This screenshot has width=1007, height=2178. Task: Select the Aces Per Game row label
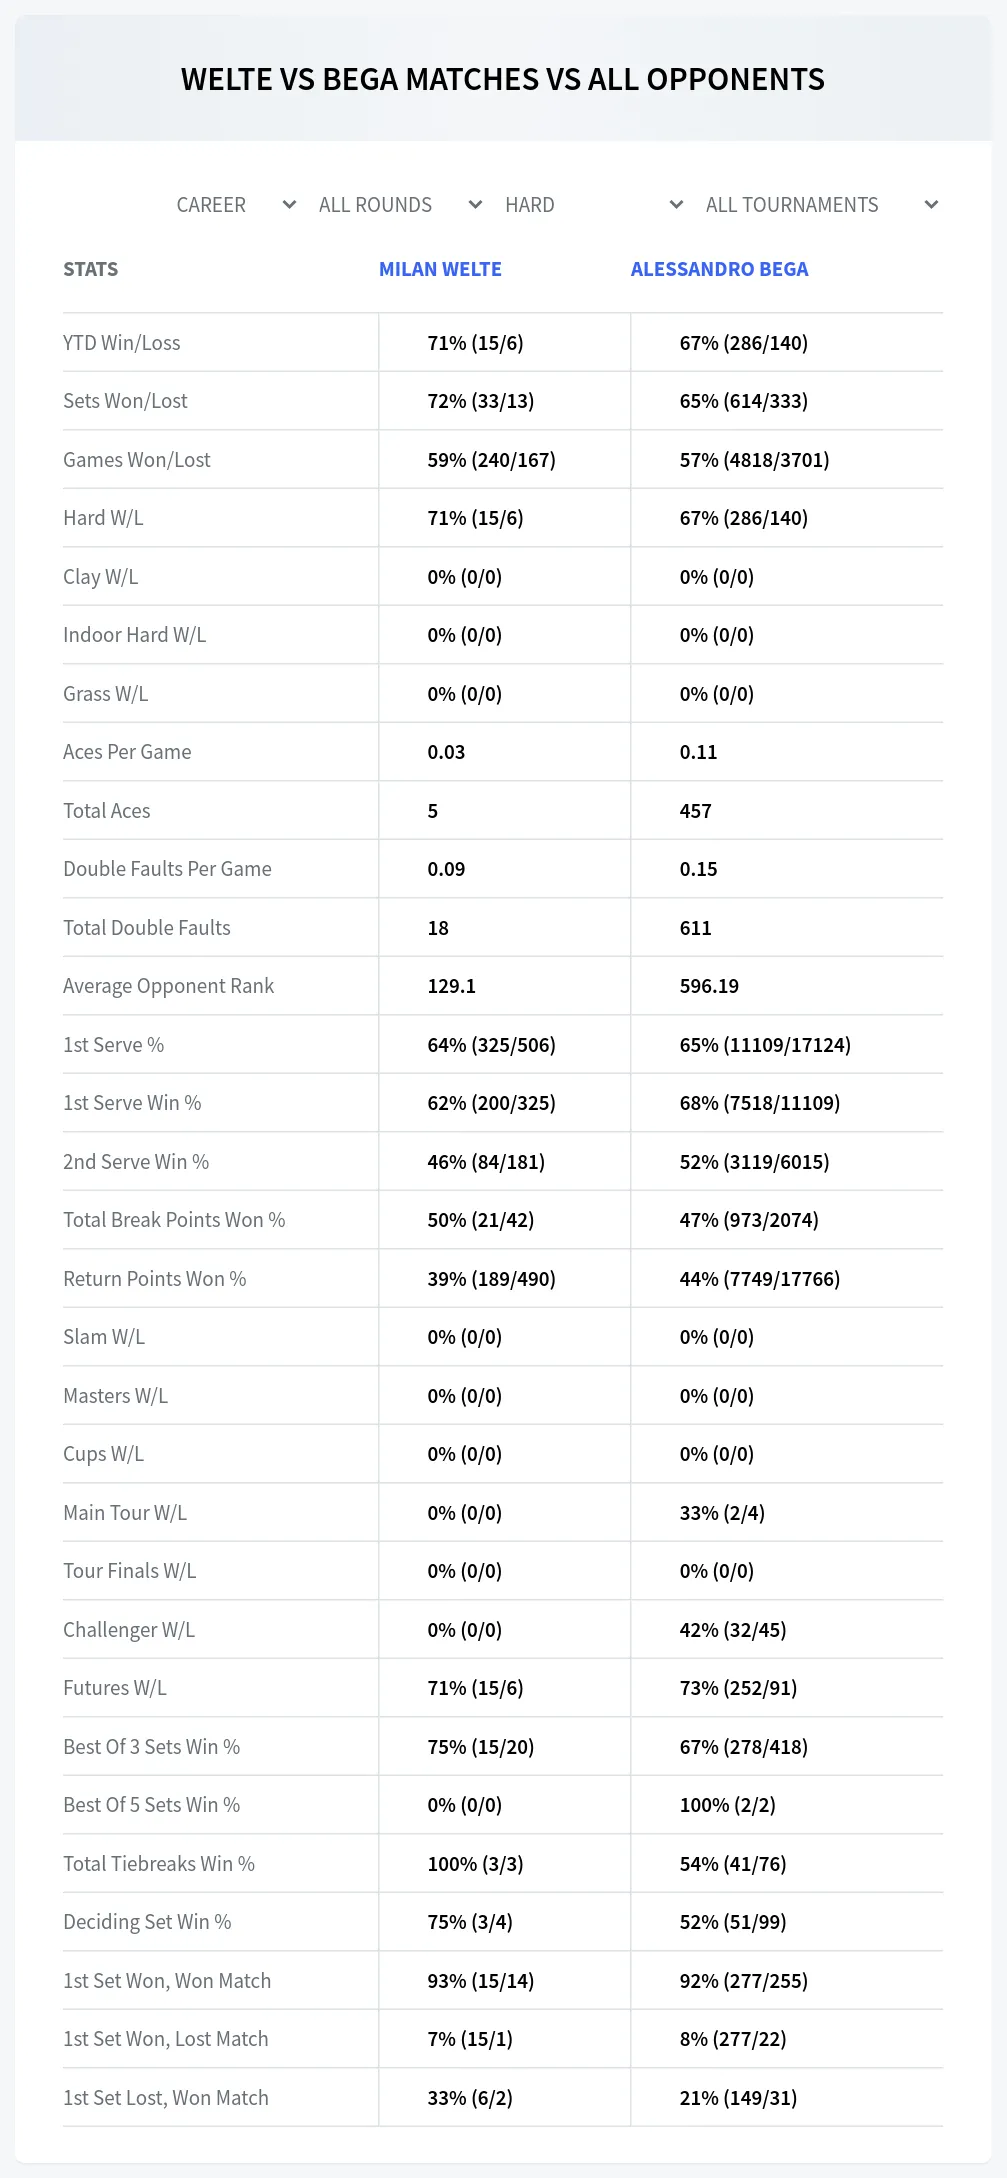click(x=127, y=752)
